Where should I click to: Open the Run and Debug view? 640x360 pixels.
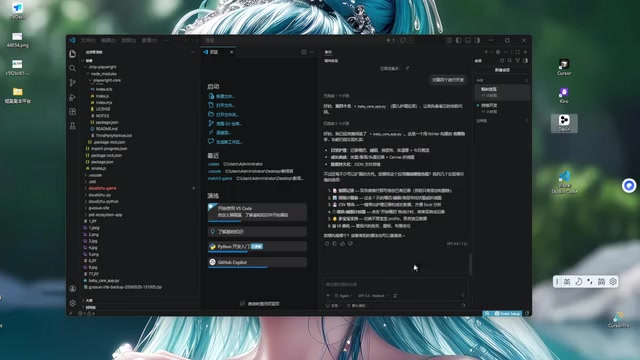(x=73, y=97)
